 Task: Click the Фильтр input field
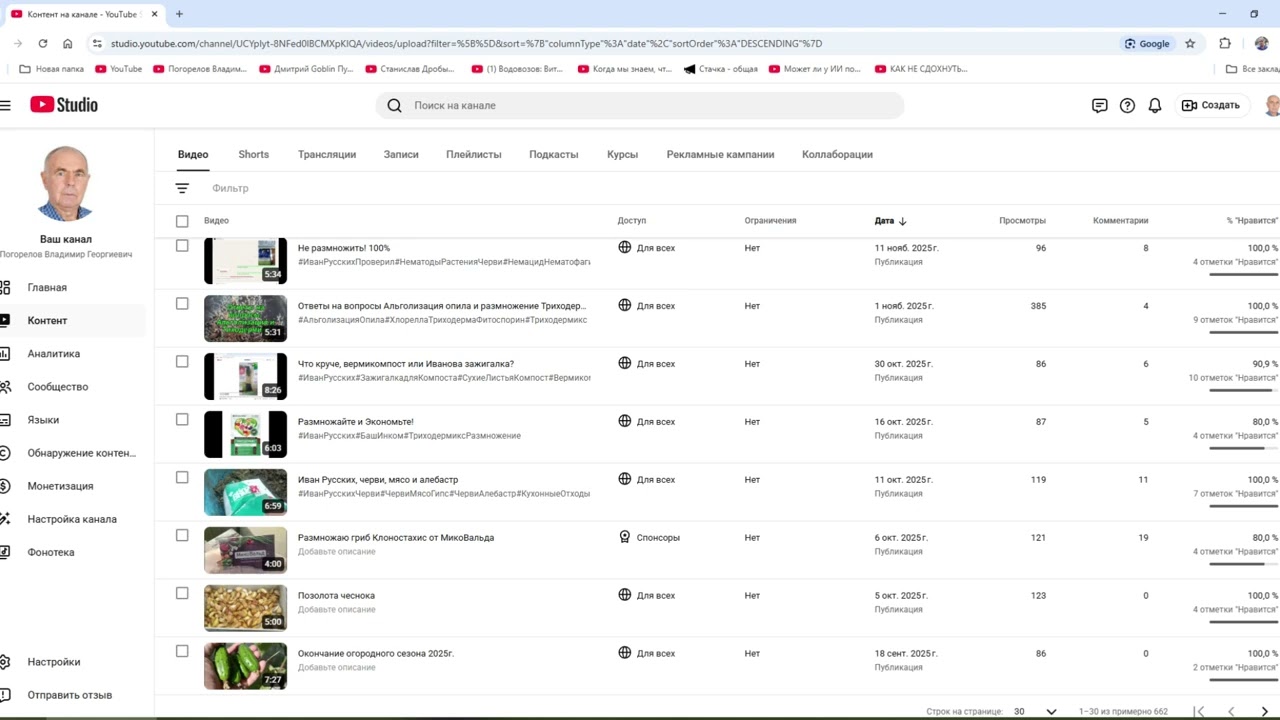pyautogui.click(x=230, y=188)
